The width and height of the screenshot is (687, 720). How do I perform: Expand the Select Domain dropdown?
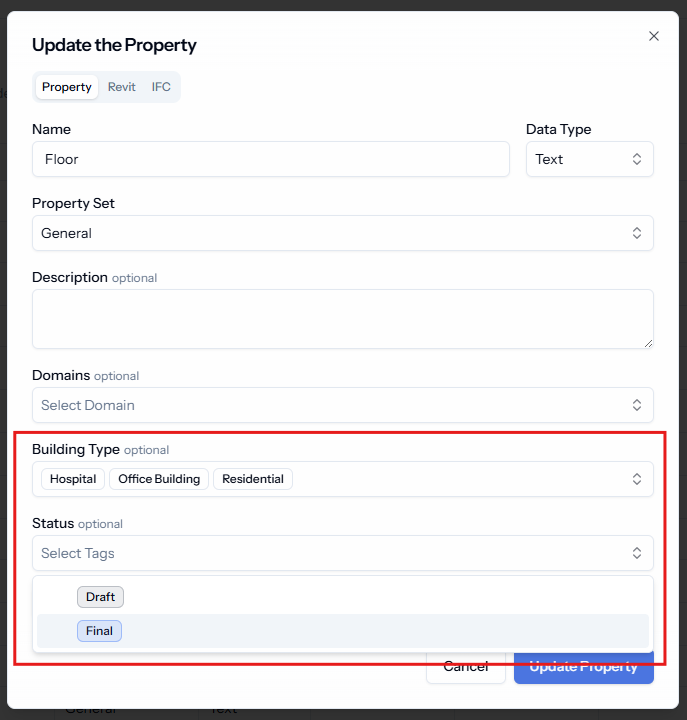click(343, 405)
